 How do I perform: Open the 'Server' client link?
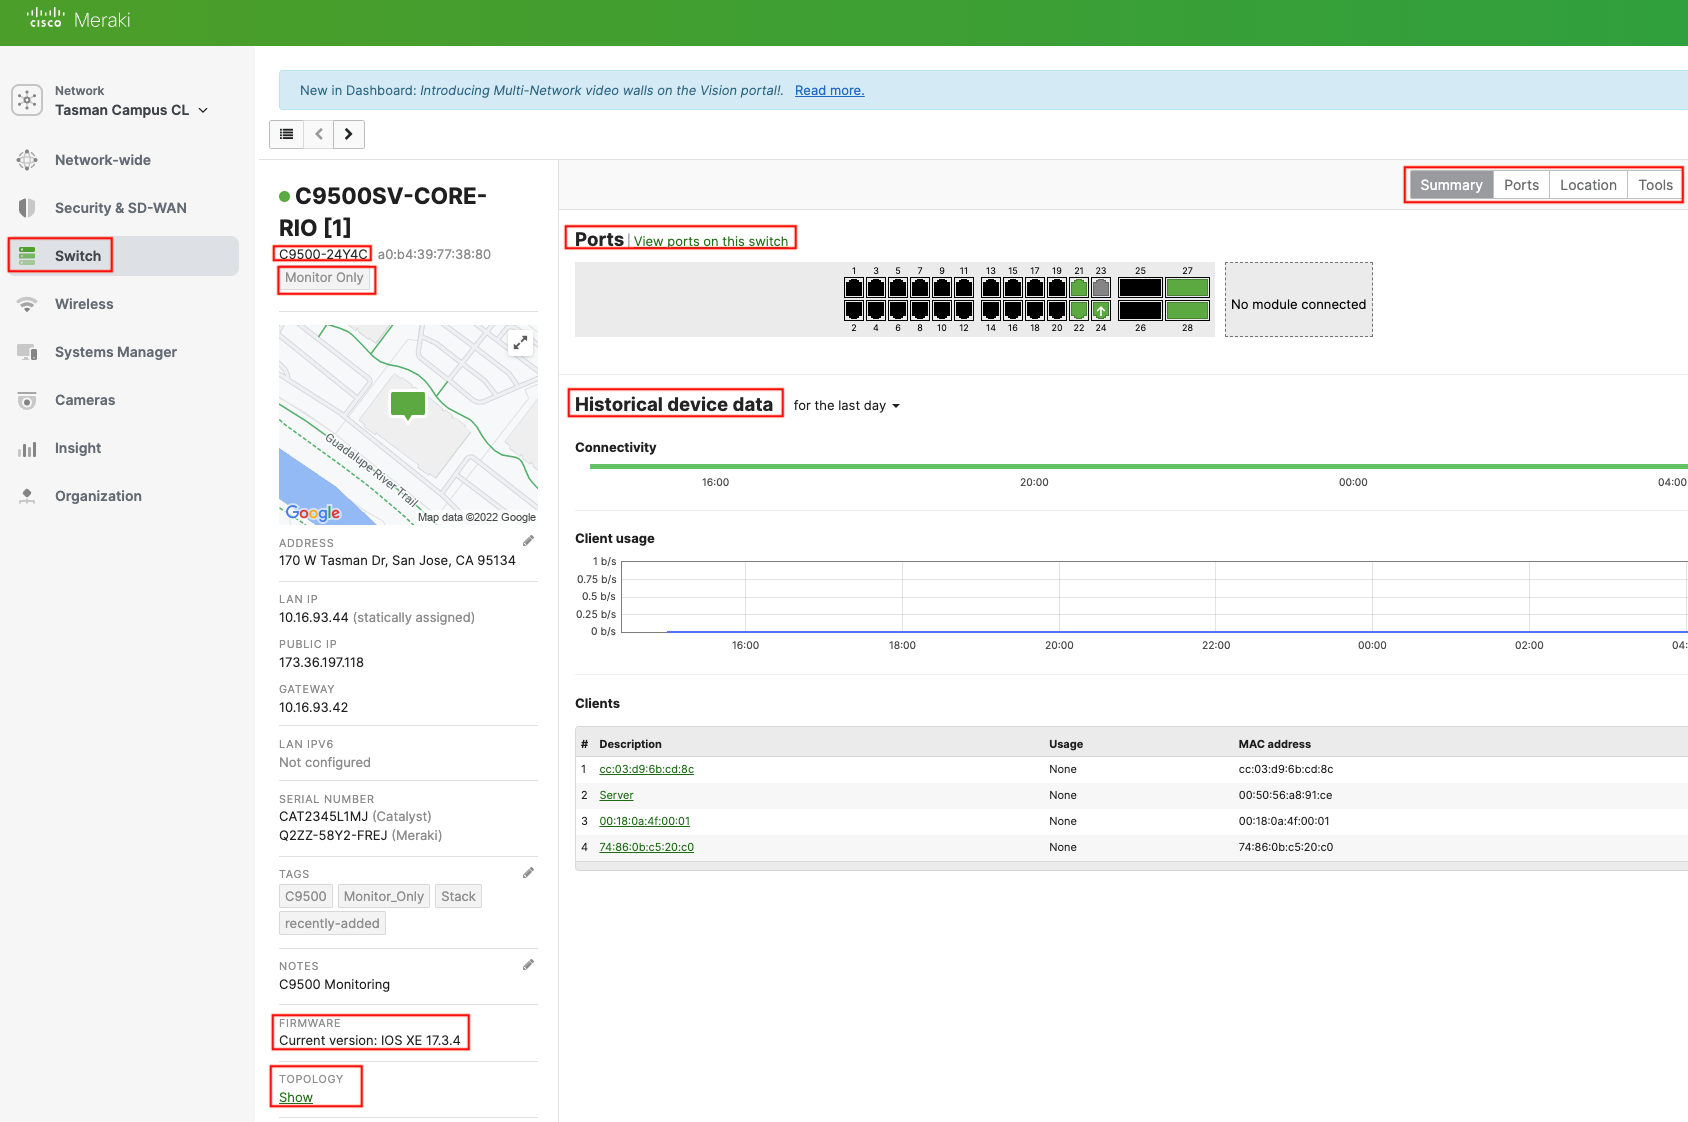[616, 796]
